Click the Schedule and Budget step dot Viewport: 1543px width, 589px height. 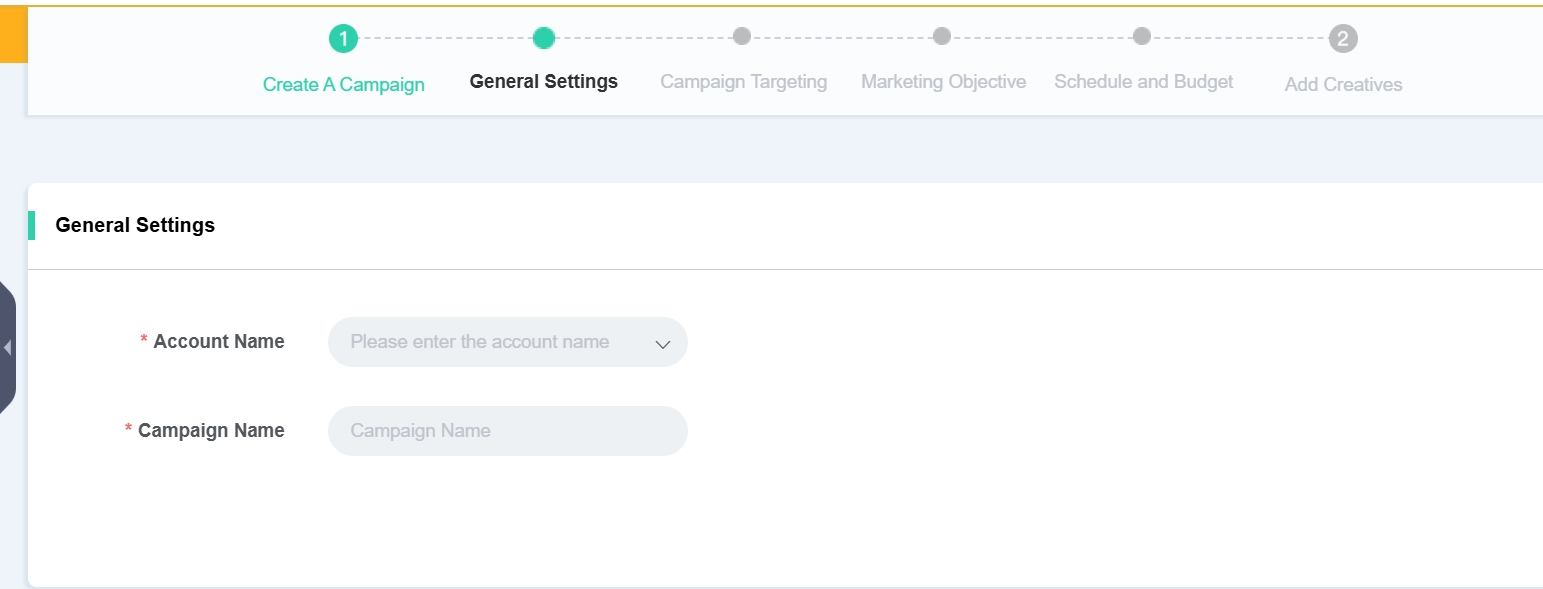point(1142,36)
